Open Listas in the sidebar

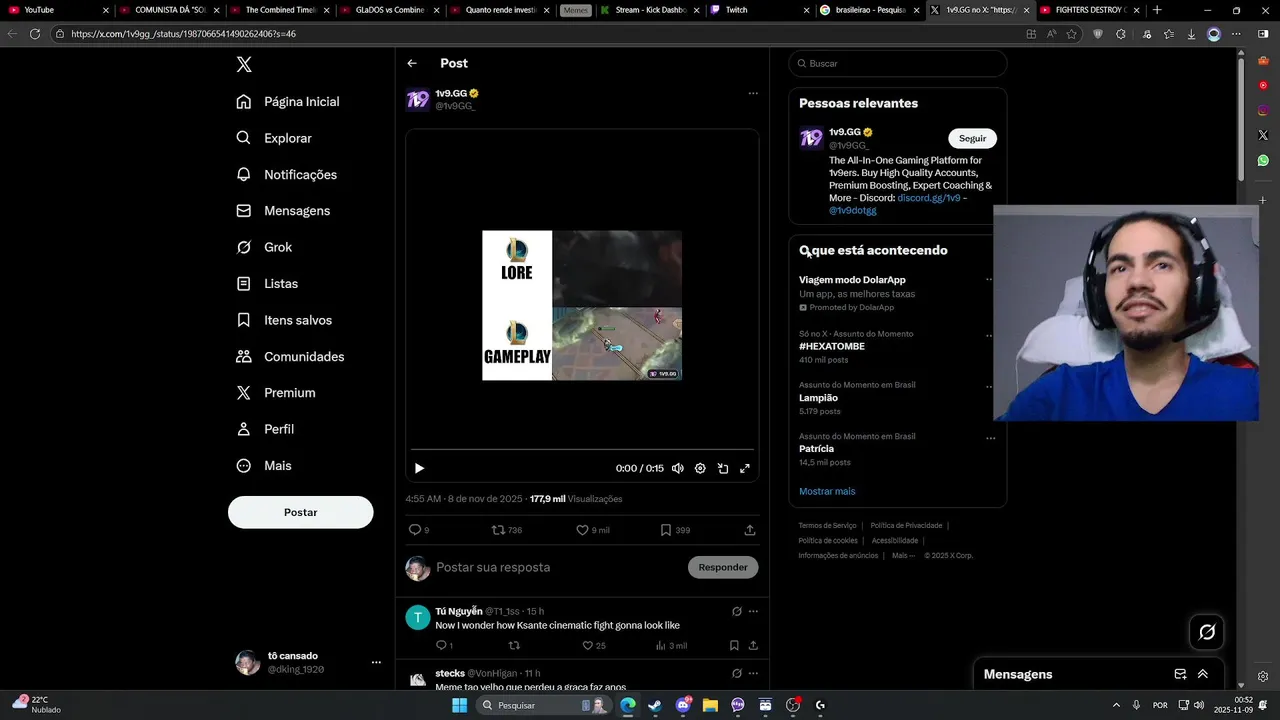point(267,284)
